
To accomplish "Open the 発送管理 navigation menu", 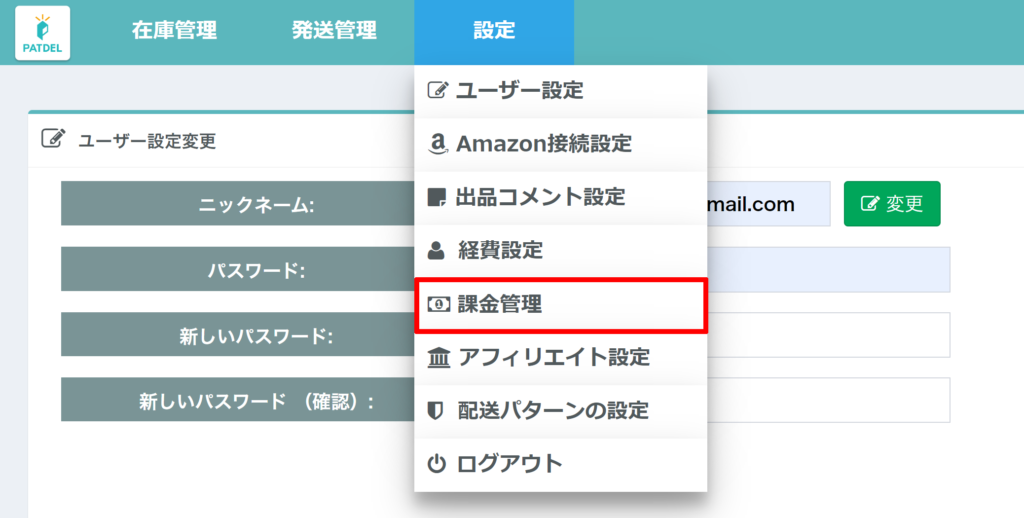I will point(334,31).
